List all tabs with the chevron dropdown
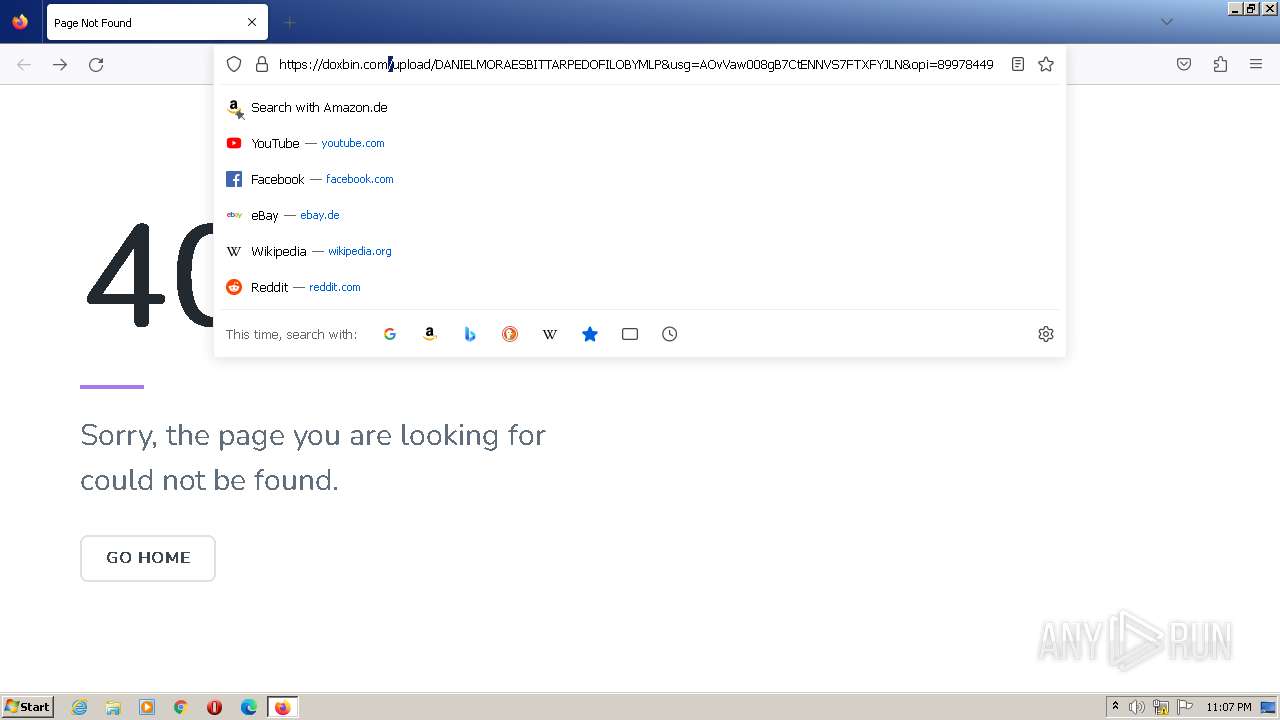The image size is (1280, 720). [x=1166, y=22]
